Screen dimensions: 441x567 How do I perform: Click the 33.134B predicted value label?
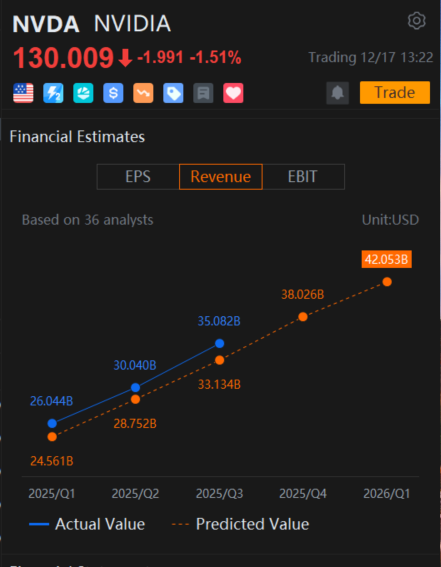tap(219, 385)
